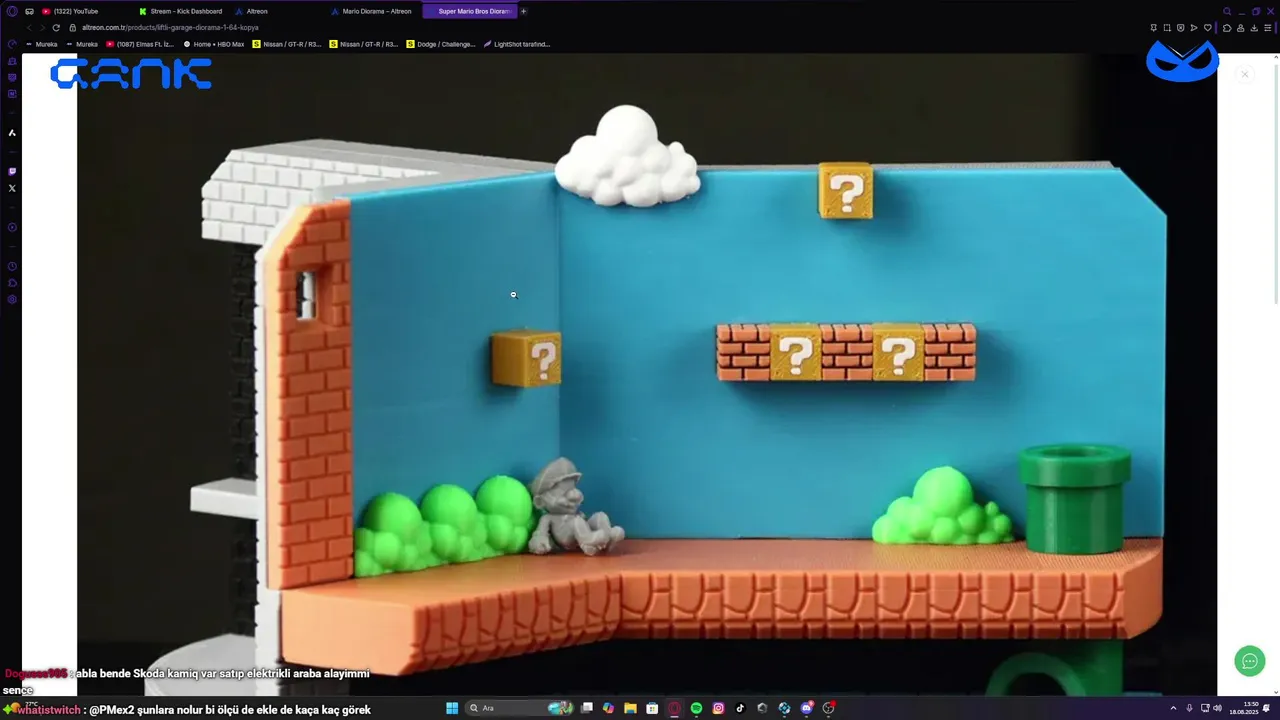Click the address bar URL altreon.com.tr
The height and width of the screenshot is (720, 1280).
point(170,27)
